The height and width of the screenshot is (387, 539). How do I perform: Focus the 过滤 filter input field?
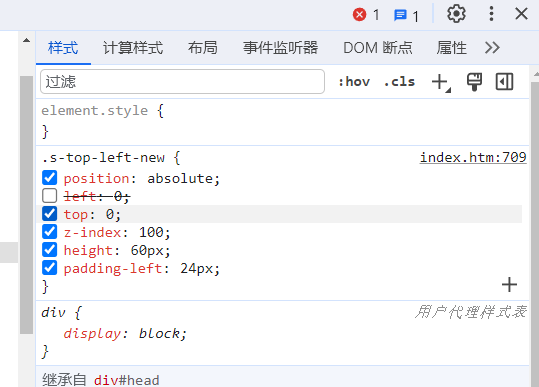[182, 82]
